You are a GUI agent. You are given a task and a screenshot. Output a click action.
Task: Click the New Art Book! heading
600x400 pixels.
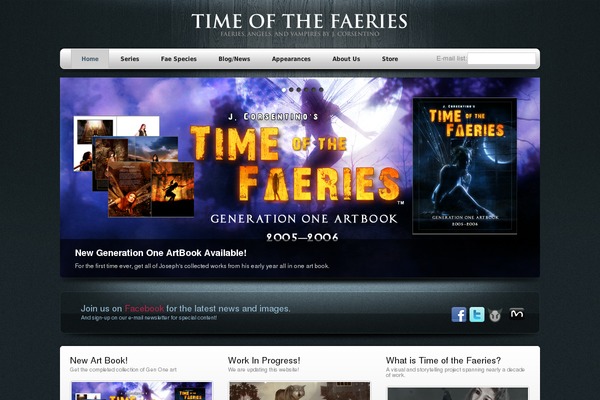[x=99, y=361]
